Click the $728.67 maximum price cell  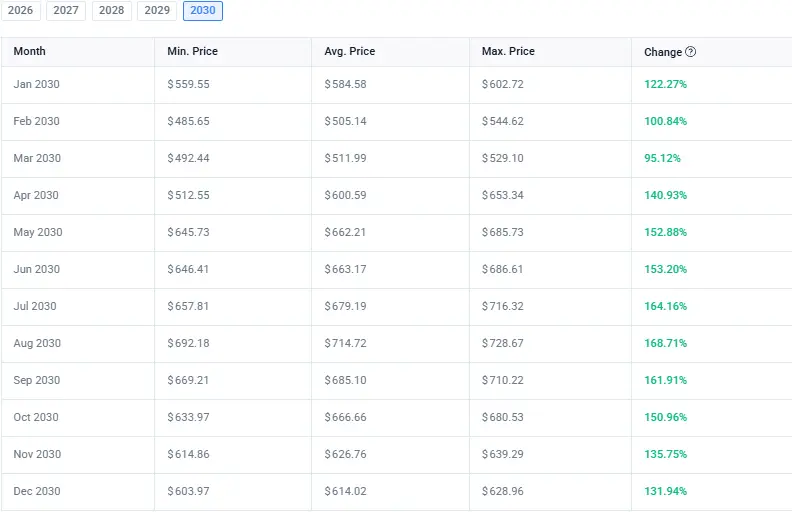click(503, 343)
